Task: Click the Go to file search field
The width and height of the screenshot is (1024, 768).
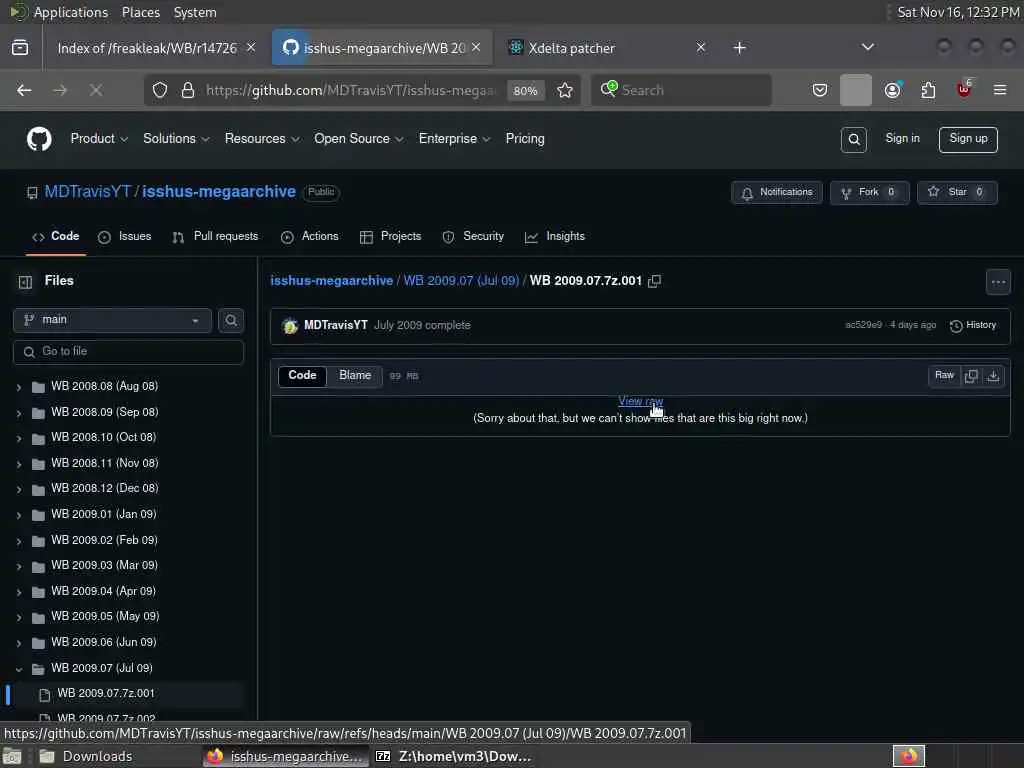Action: pos(128,352)
